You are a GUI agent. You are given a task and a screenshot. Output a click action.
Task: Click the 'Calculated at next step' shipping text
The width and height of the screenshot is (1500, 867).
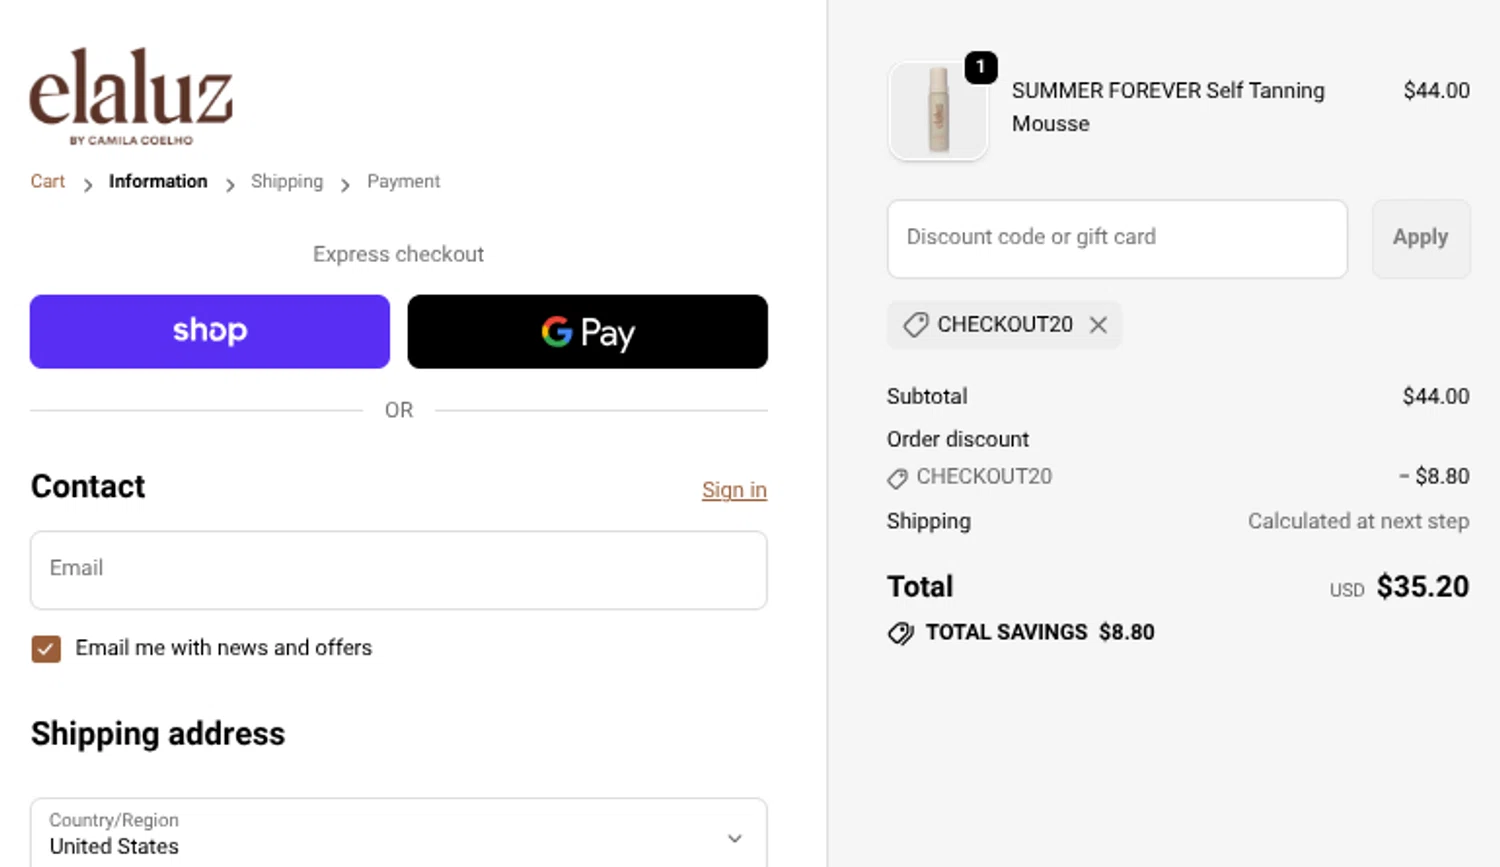coord(1358,521)
